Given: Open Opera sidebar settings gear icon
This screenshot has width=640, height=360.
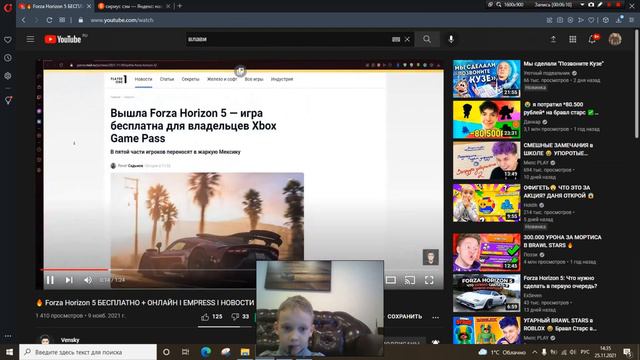Looking at the screenshot, I should click(x=8, y=76).
